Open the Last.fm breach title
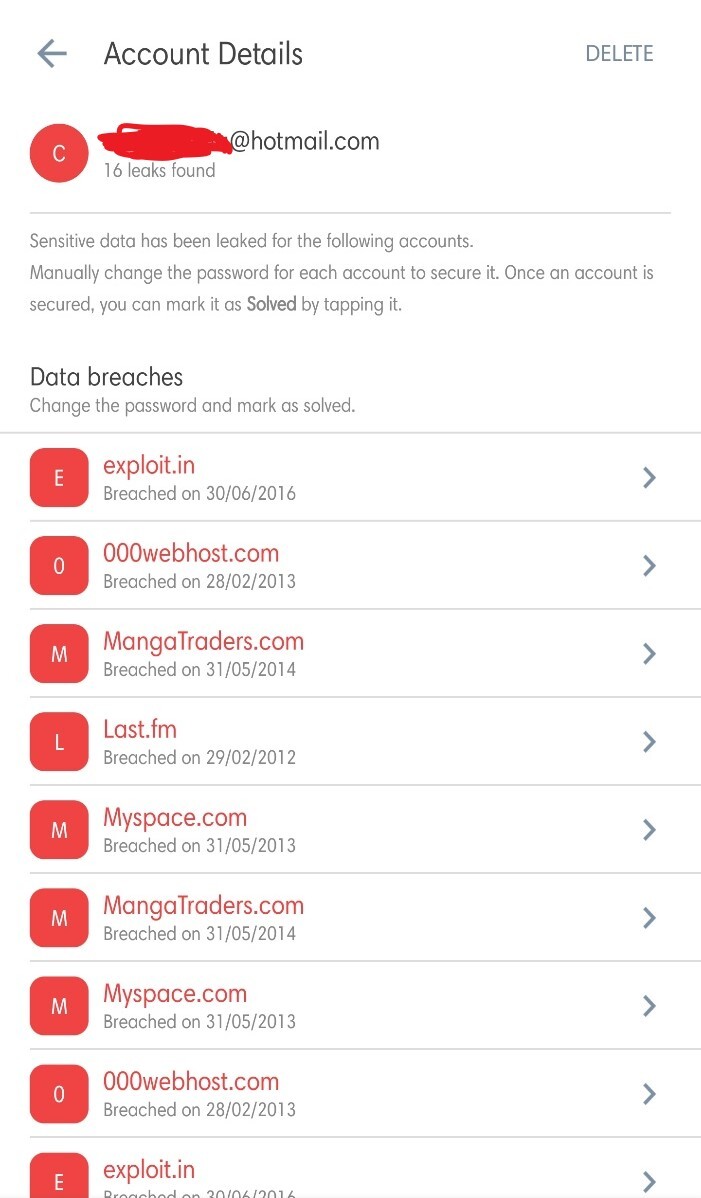 pyautogui.click(x=140, y=730)
